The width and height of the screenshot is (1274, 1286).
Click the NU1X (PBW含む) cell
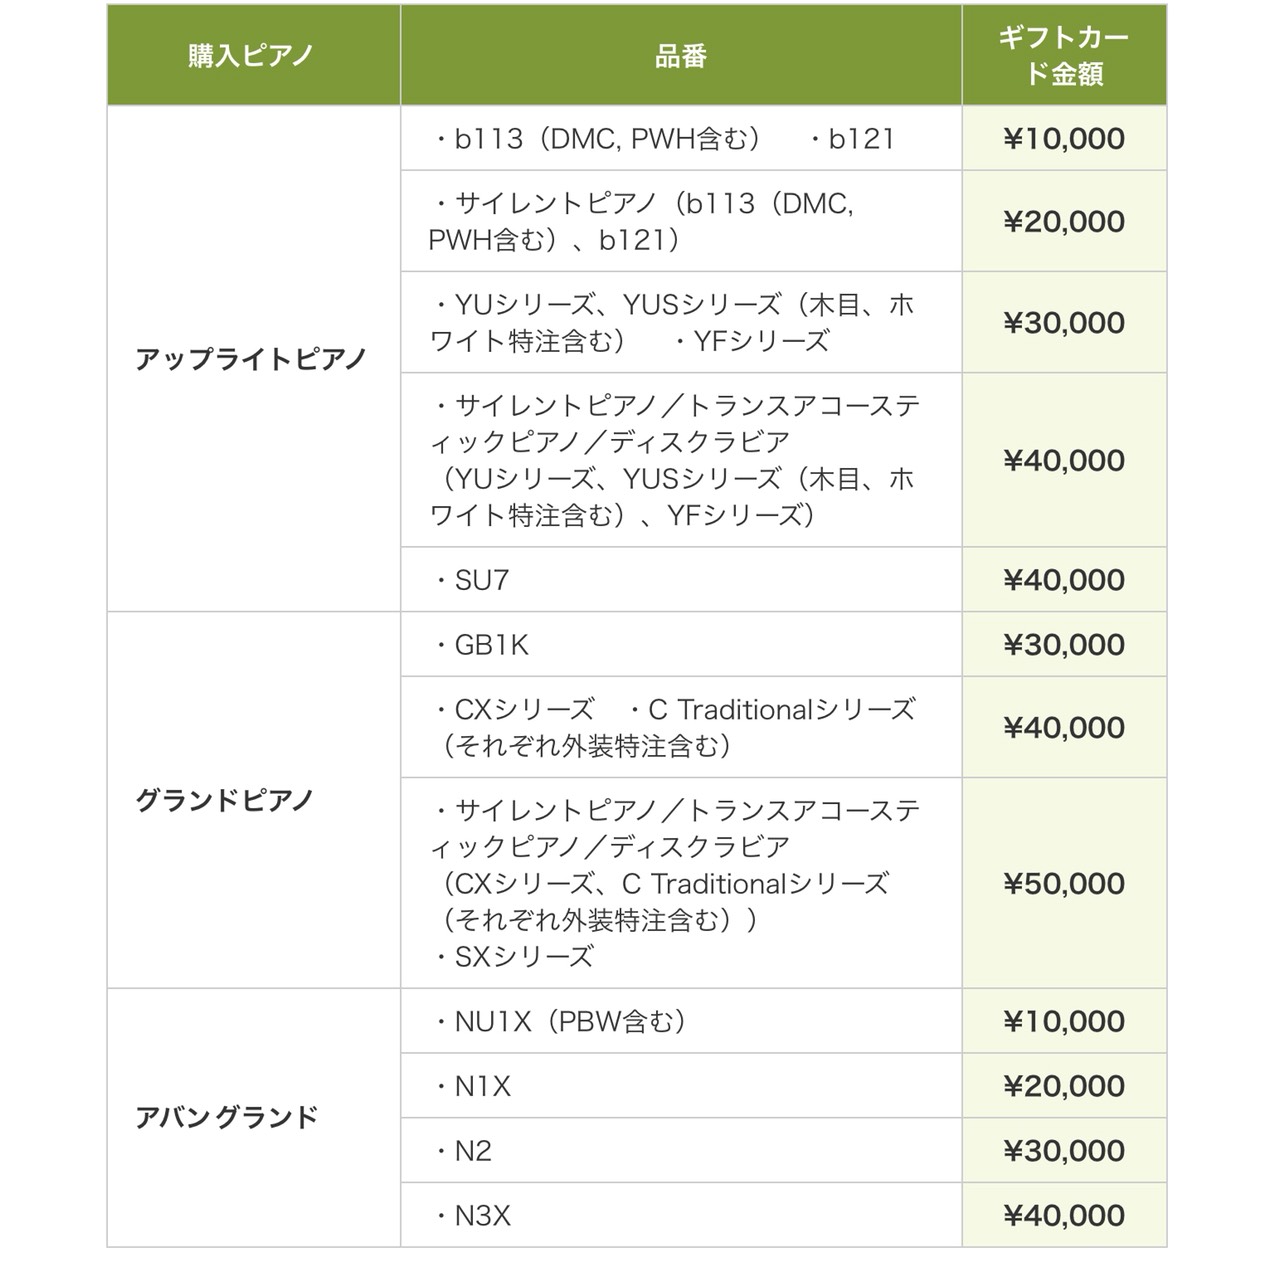pos(681,1021)
